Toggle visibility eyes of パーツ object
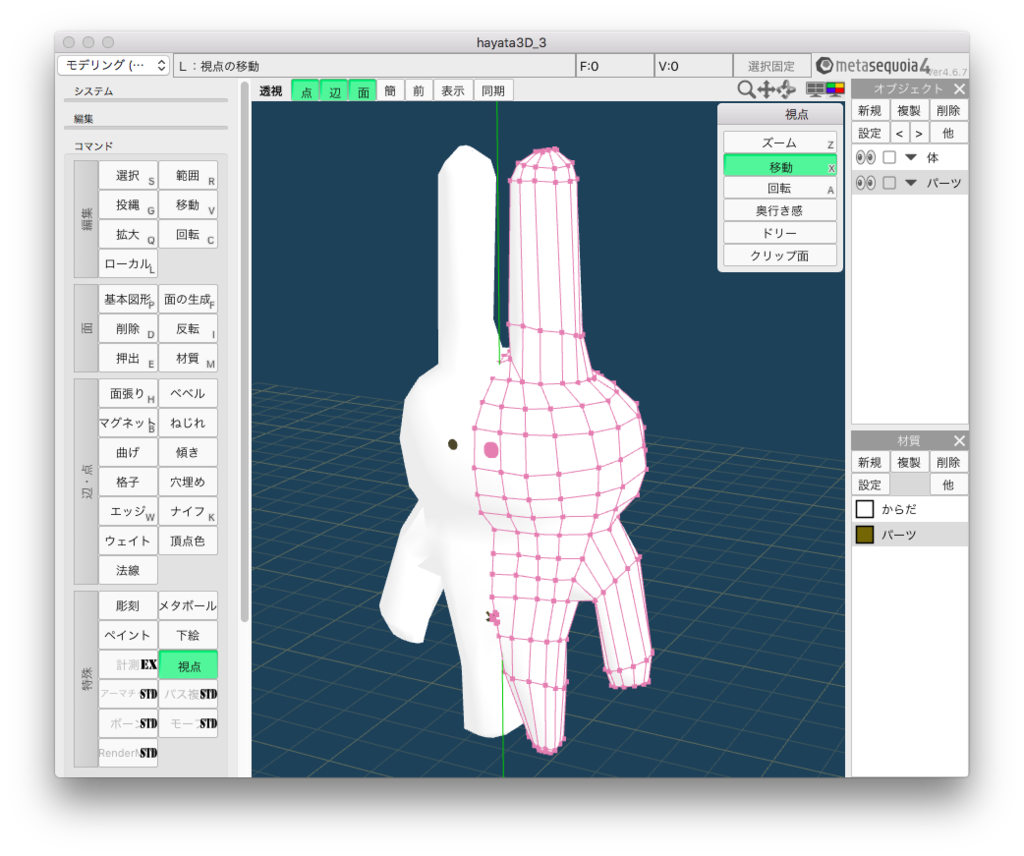Viewport: 1024px width, 856px height. [866, 183]
